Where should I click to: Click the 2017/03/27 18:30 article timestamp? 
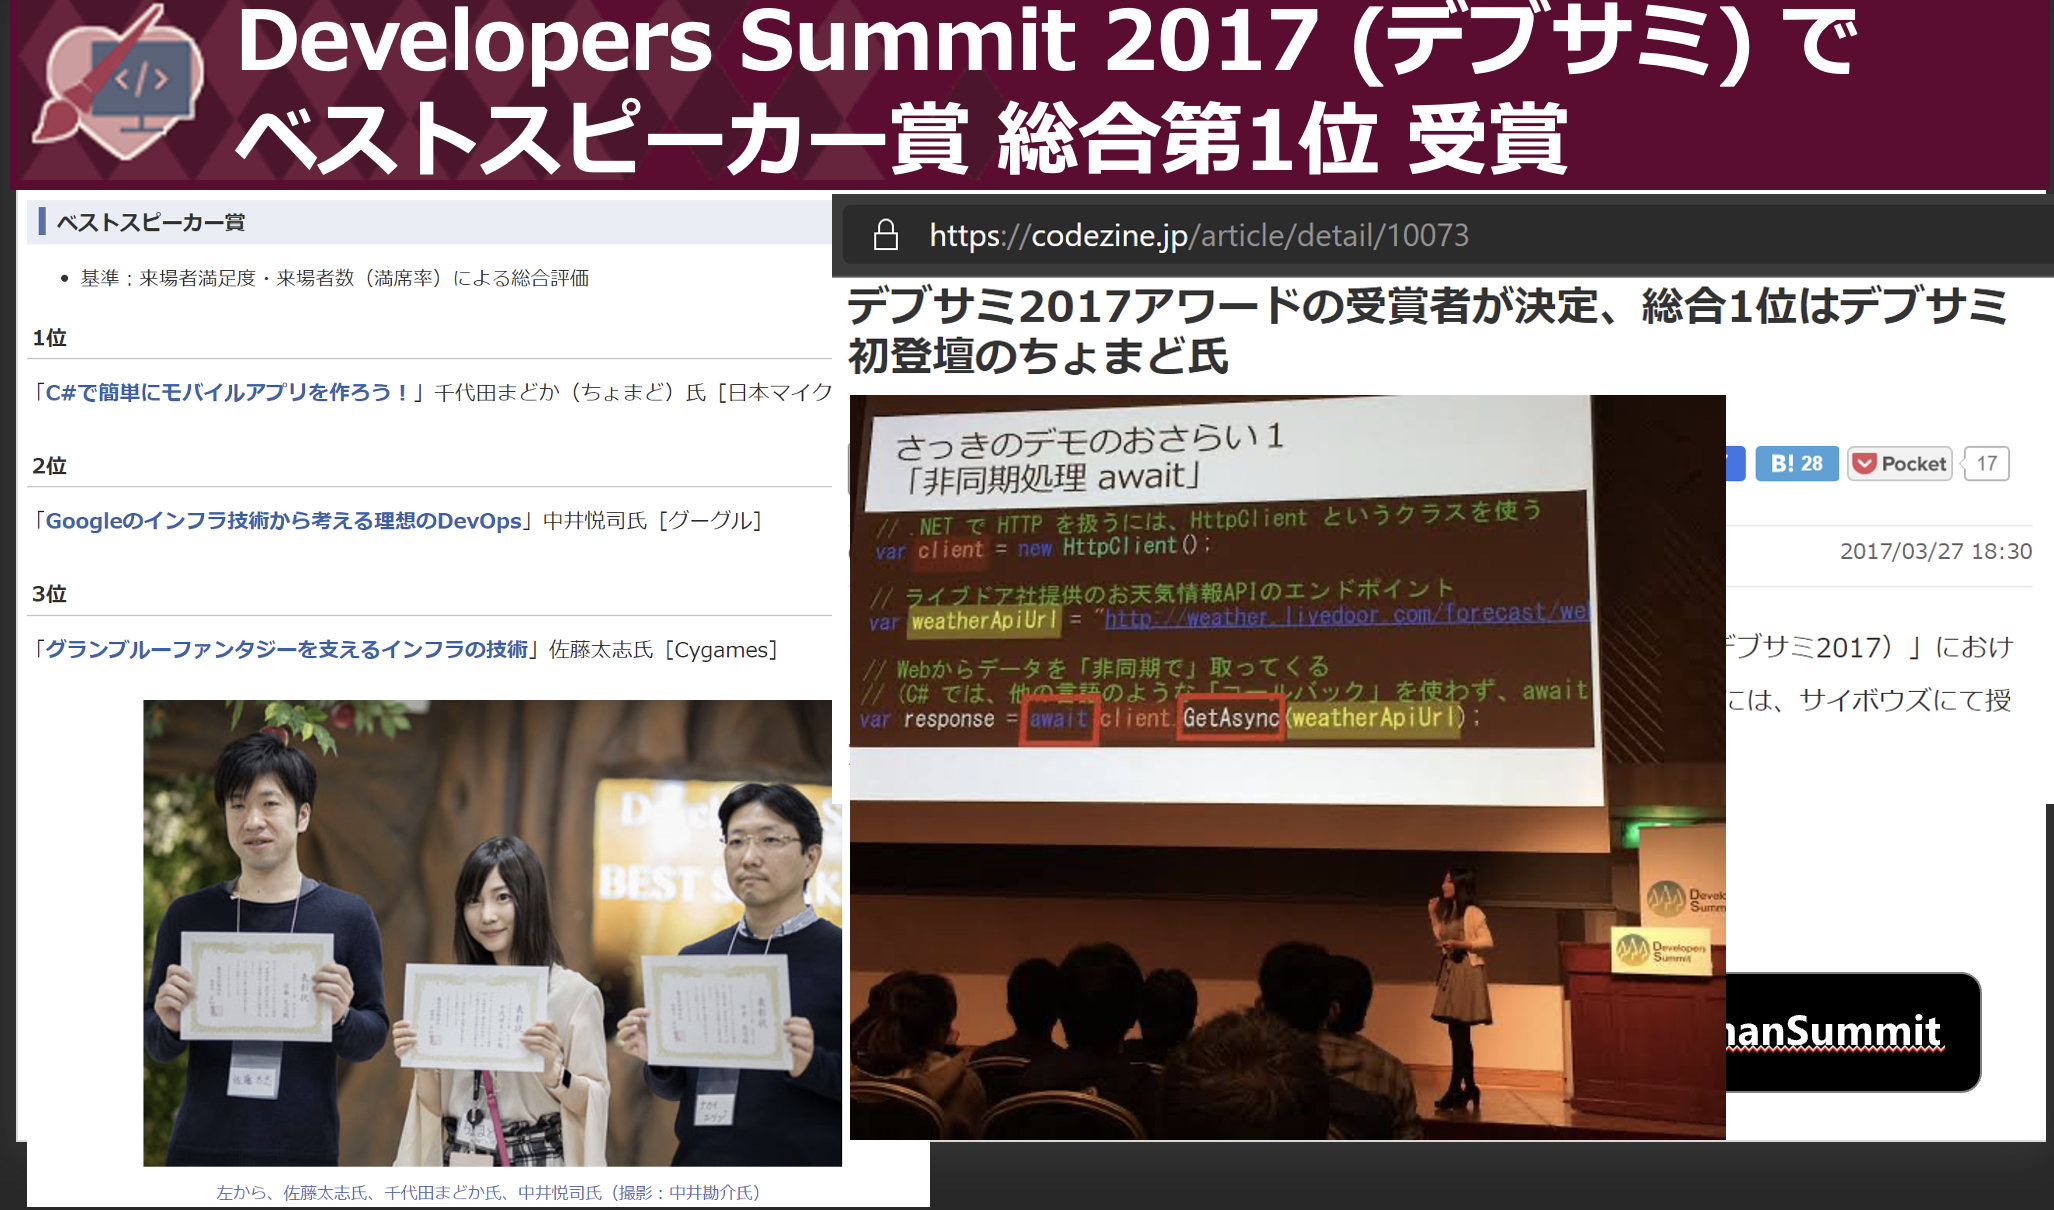click(x=1935, y=551)
